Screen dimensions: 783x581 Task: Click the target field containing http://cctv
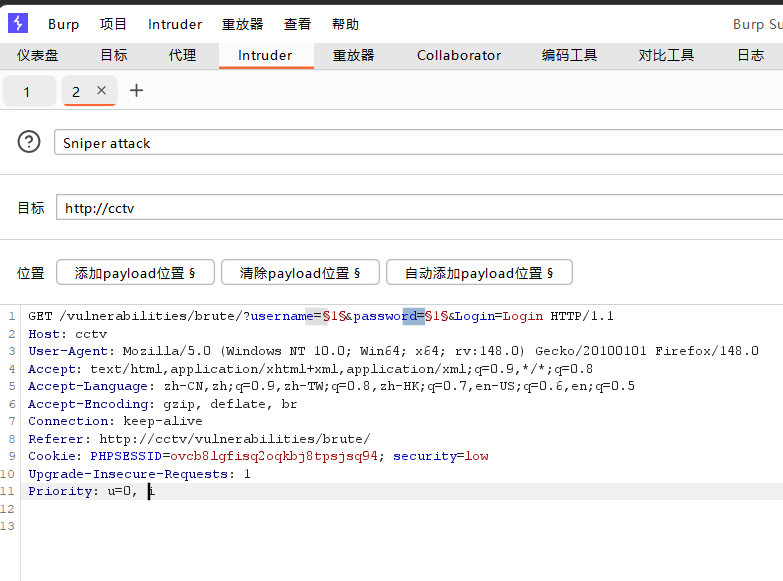pyautogui.click(x=419, y=208)
